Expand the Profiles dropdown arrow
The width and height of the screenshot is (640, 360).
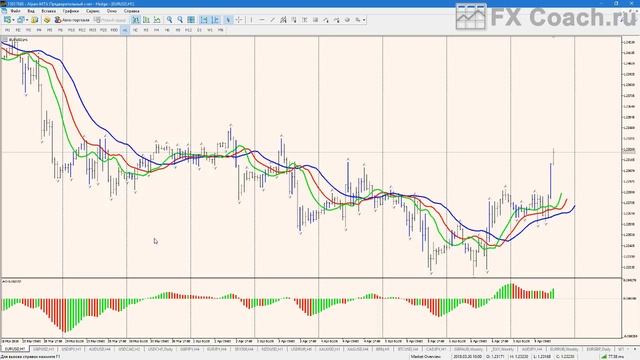click(27, 20)
